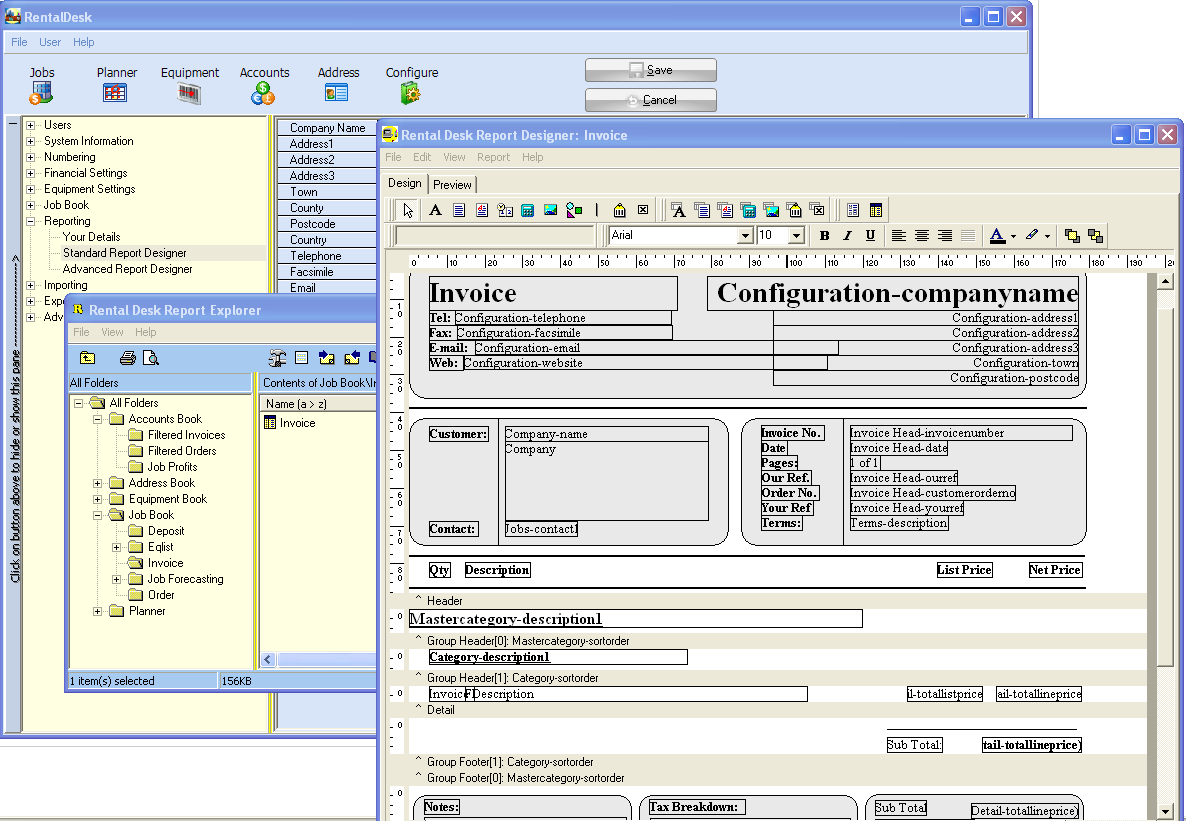
Task: Expand the Address Book folder node
Action: click(x=98, y=483)
